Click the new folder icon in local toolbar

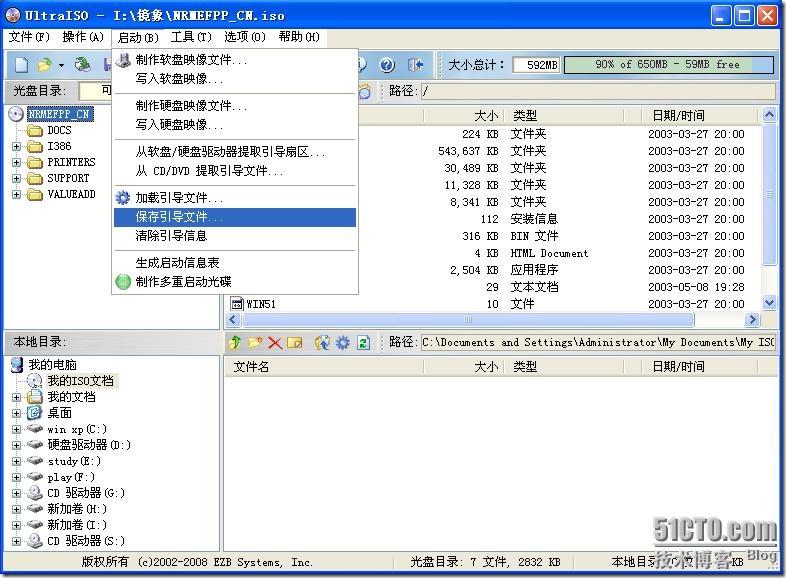click(255, 343)
